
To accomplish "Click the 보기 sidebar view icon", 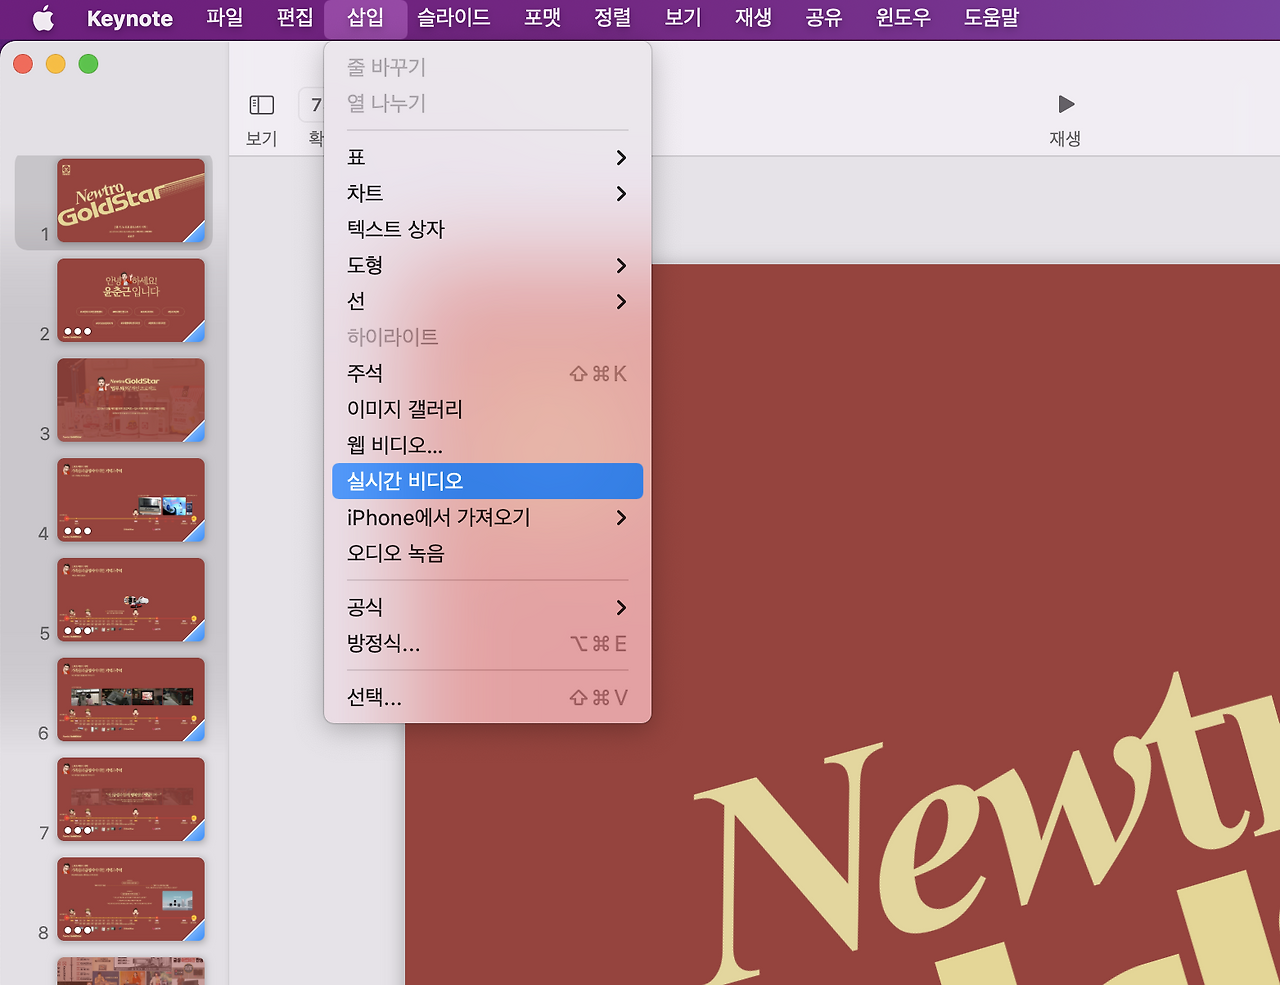I will pyautogui.click(x=260, y=105).
